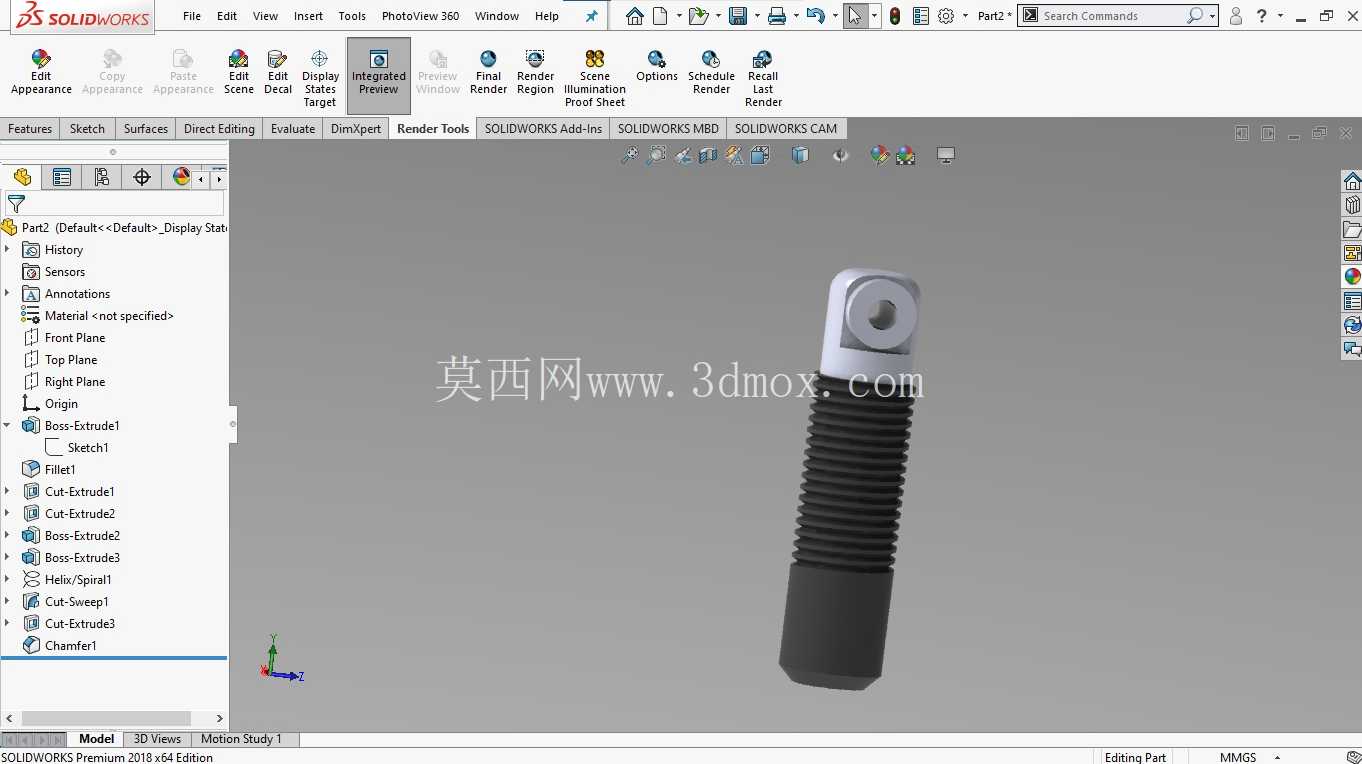Screen dimensions: 1362x764
Task: Expand the Cut-Sweep1 feature
Action: [7, 601]
